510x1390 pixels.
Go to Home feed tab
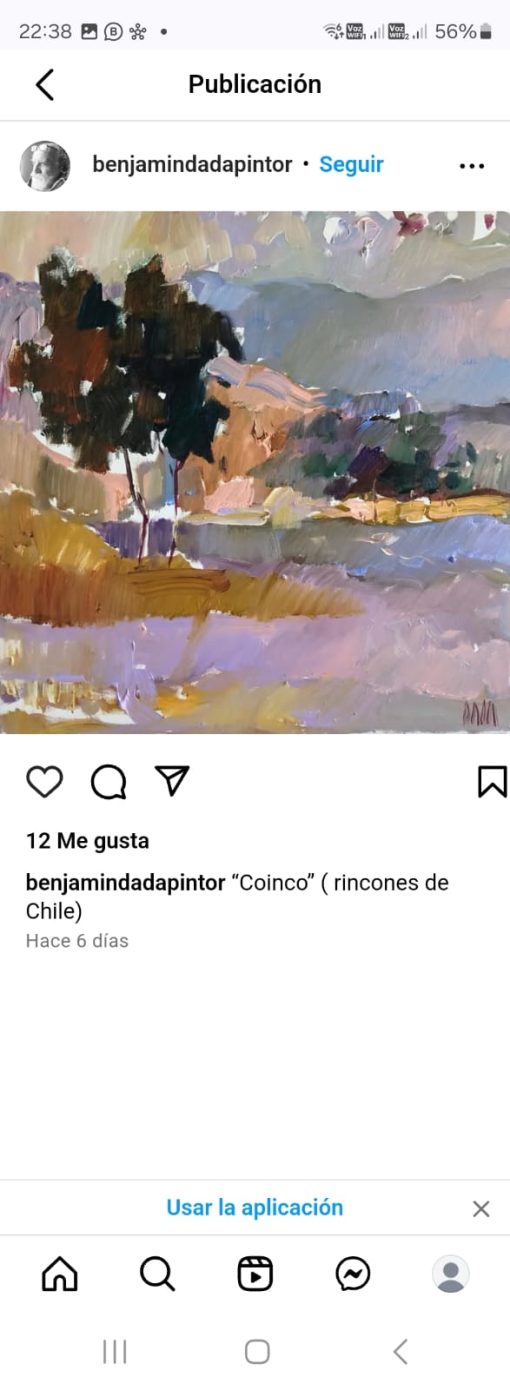(59, 1273)
